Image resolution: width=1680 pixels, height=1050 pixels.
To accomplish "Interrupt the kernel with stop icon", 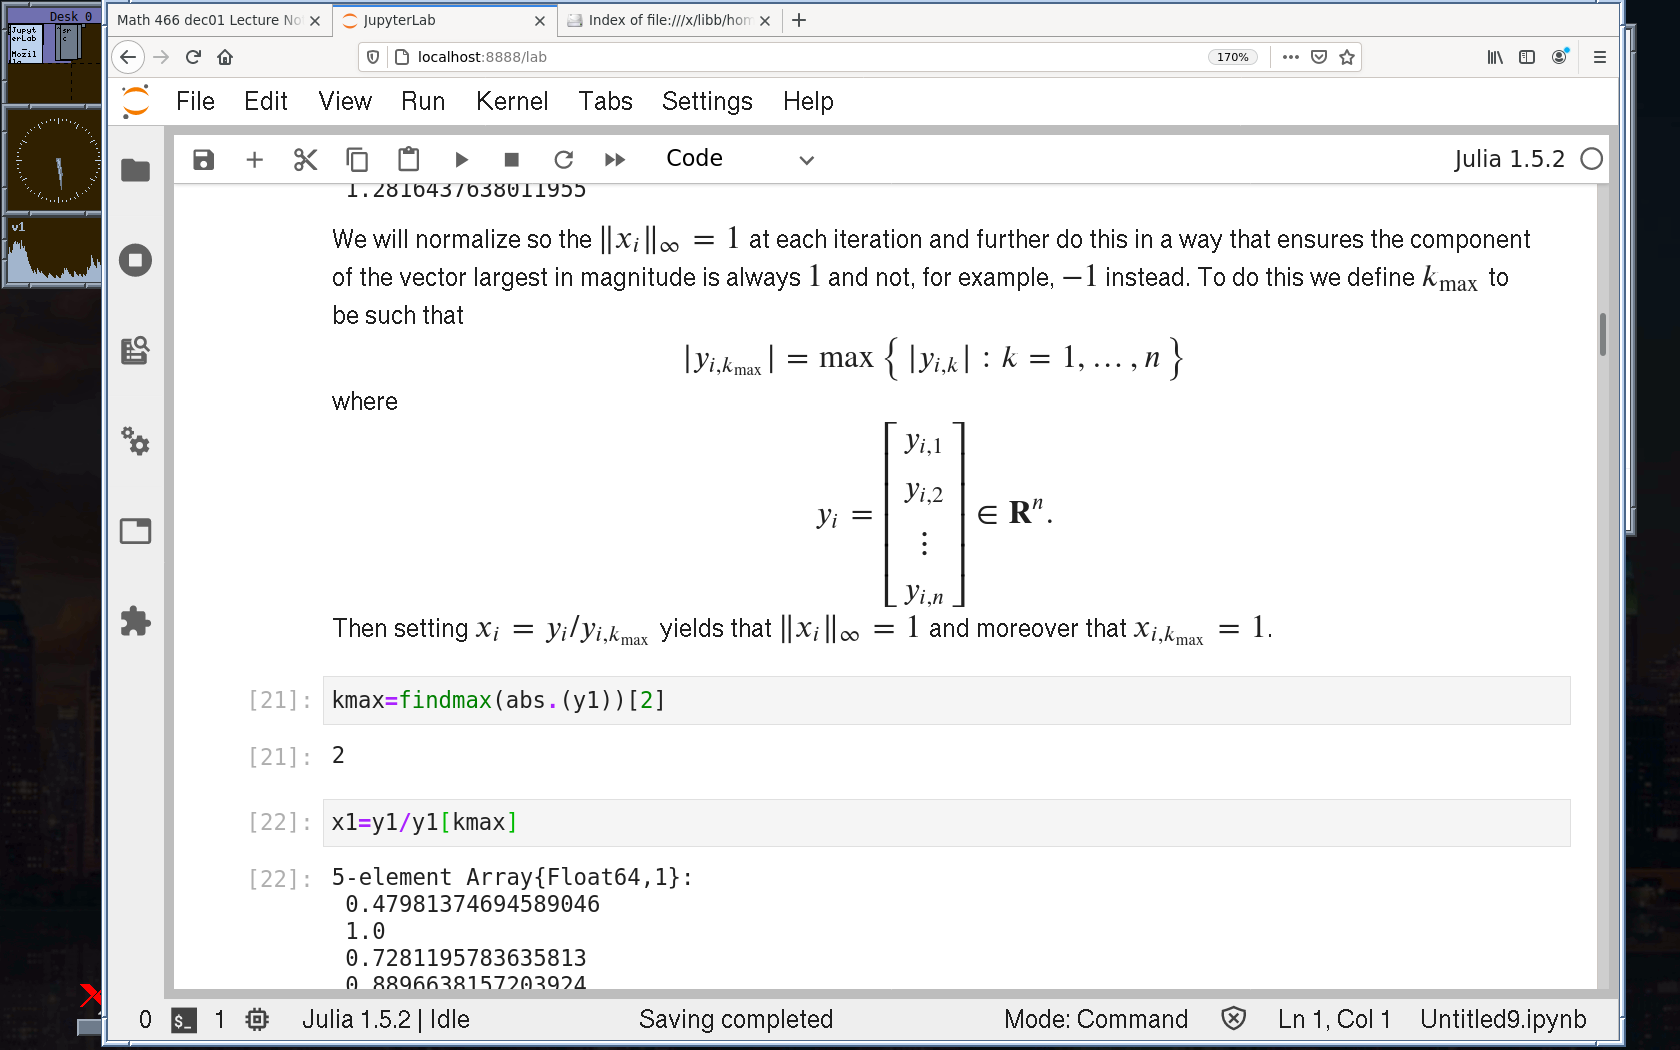I will tap(512, 160).
